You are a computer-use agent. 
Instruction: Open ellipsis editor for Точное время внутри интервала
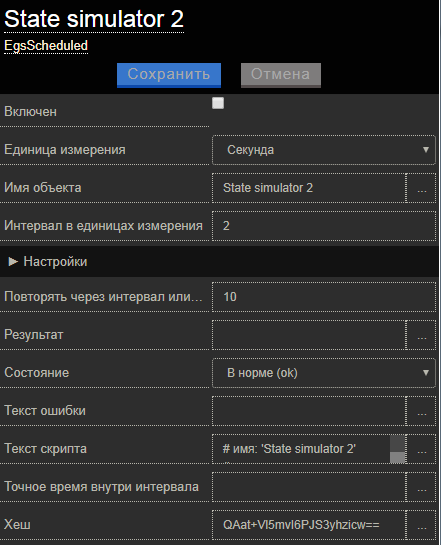421,487
